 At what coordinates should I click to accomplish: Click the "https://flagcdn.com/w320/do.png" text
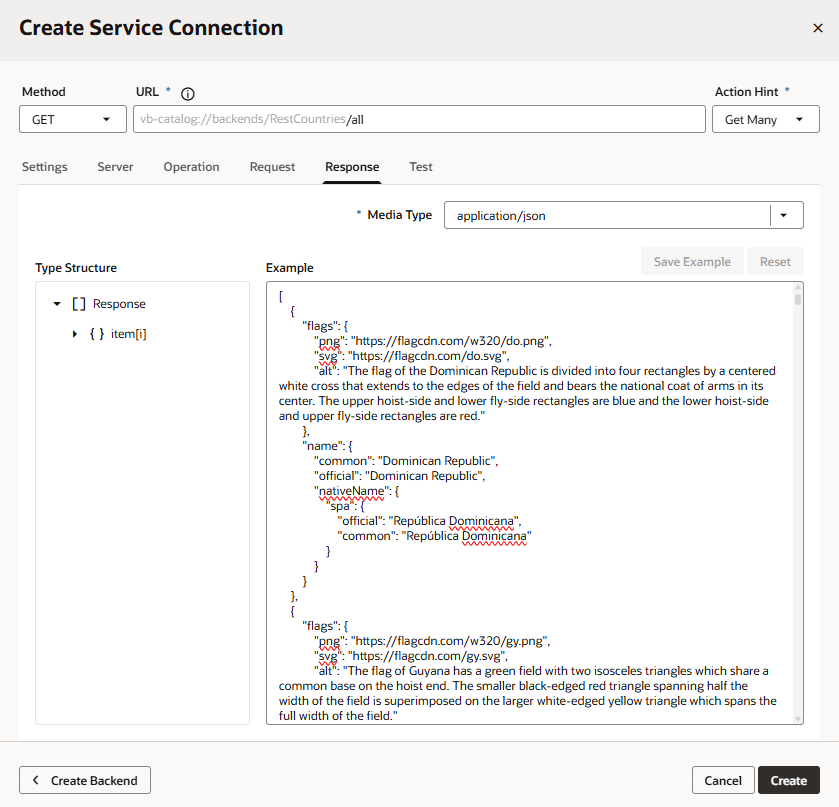[451, 341]
